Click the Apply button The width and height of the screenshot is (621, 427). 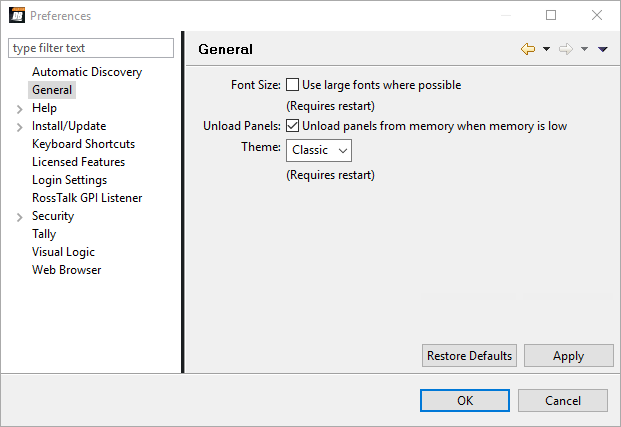pyautogui.click(x=568, y=356)
